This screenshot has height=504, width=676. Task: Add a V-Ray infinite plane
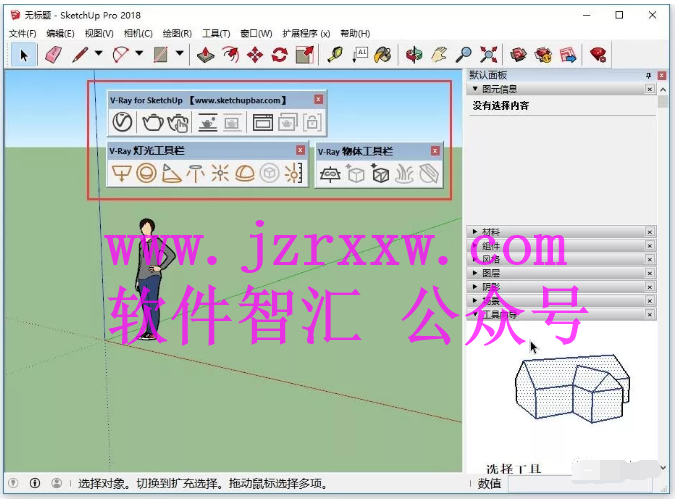click(330, 174)
